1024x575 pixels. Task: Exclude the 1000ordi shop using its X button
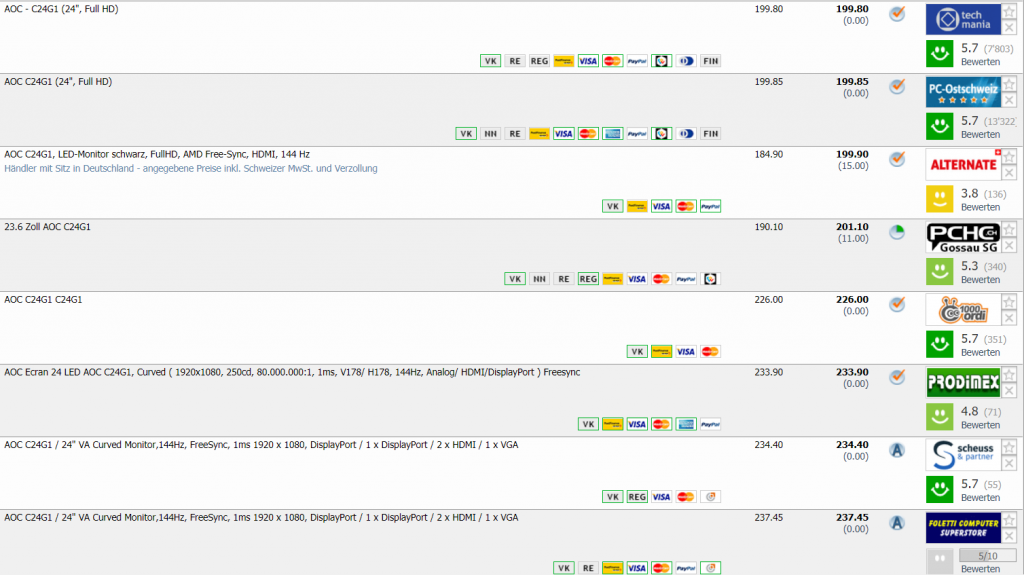[1010, 318]
